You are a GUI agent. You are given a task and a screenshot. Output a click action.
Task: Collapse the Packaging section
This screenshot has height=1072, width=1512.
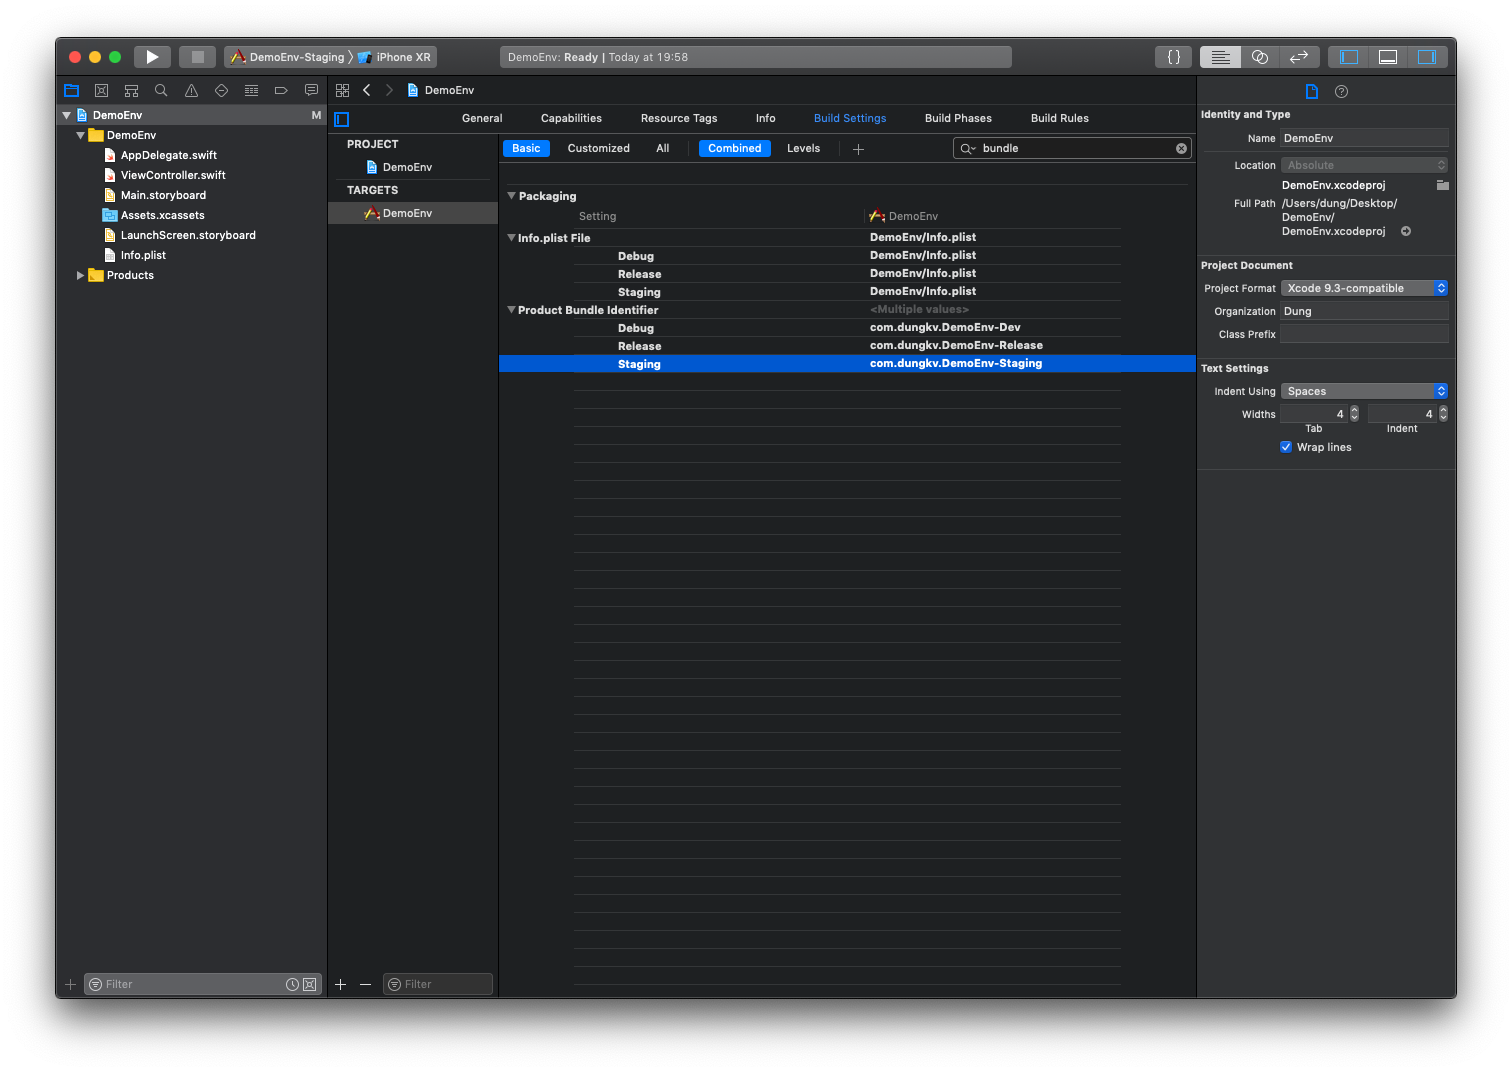[x=511, y=196]
